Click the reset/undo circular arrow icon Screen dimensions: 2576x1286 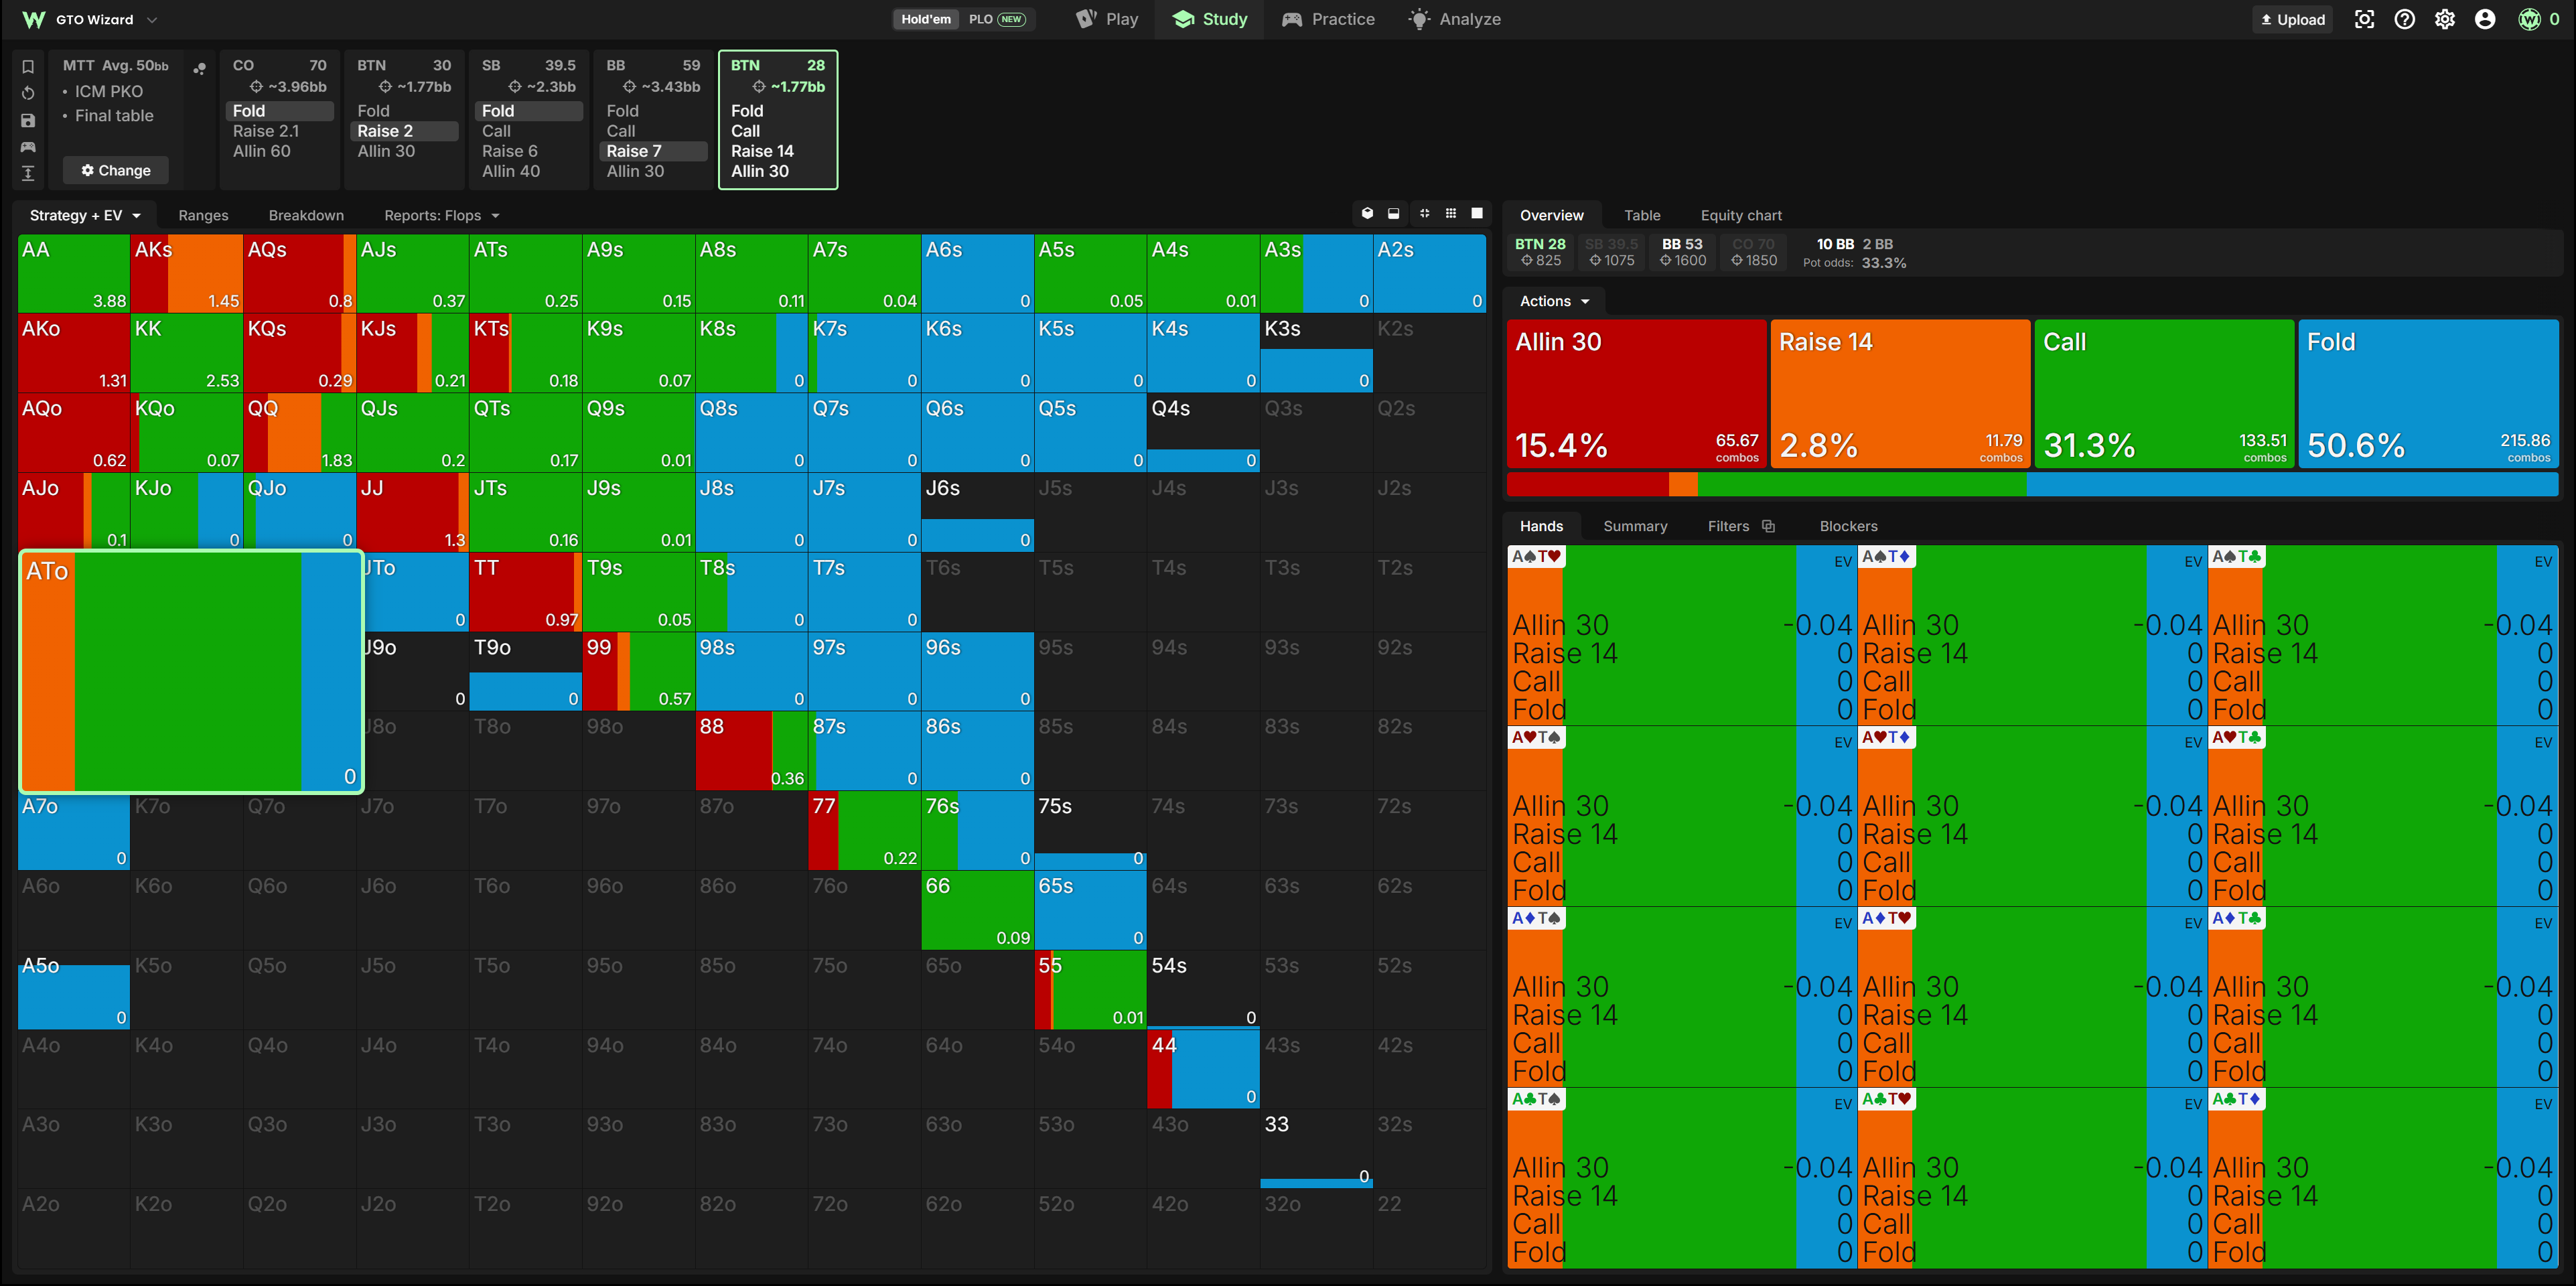(28, 93)
